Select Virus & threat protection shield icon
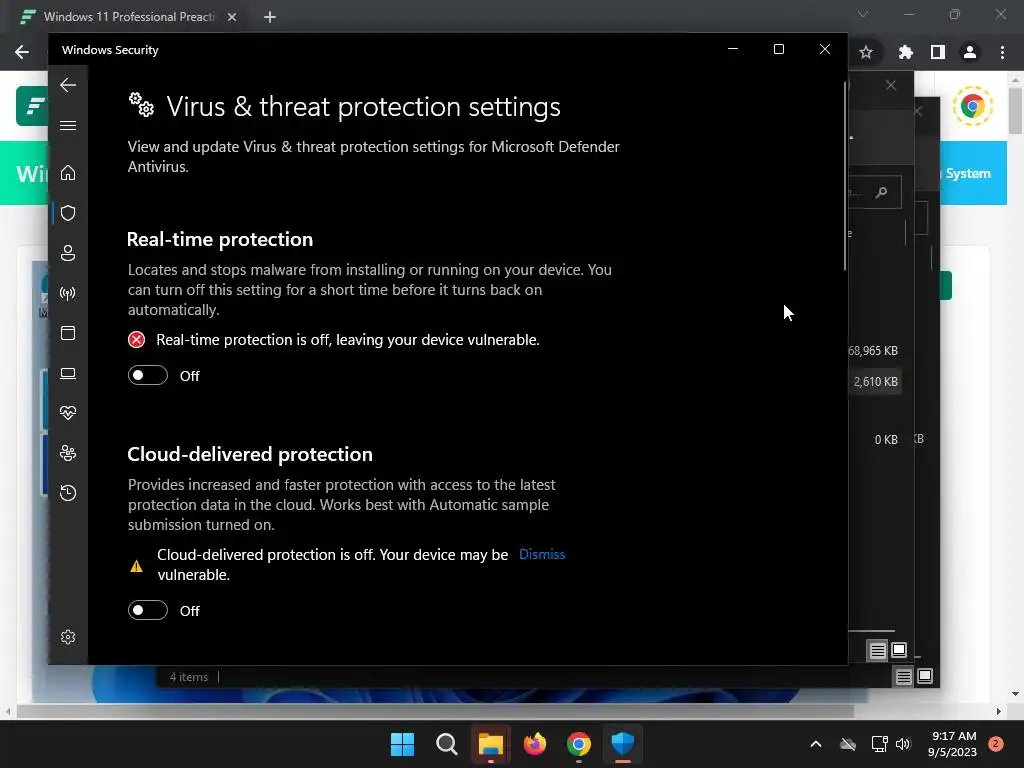Screen dimensions: 1024x768 68,213
